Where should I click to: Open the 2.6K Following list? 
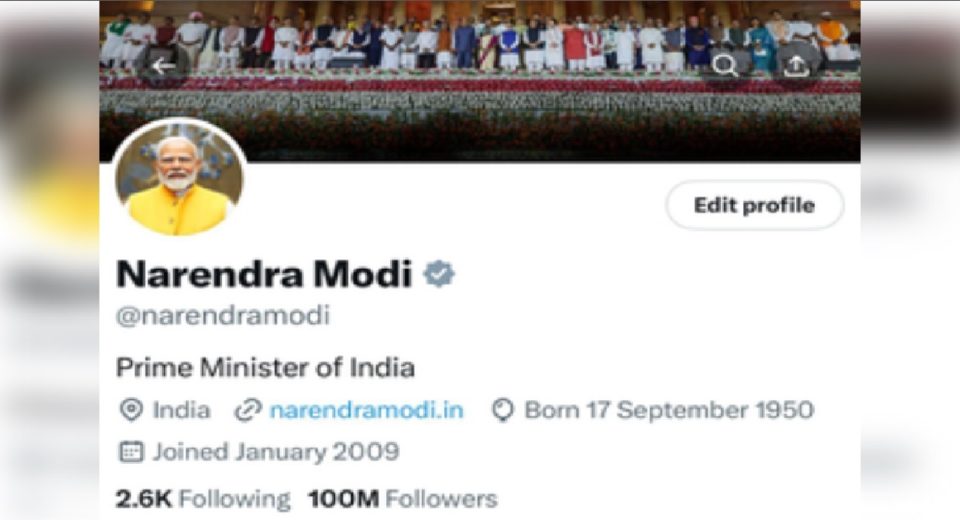[203, 499]
